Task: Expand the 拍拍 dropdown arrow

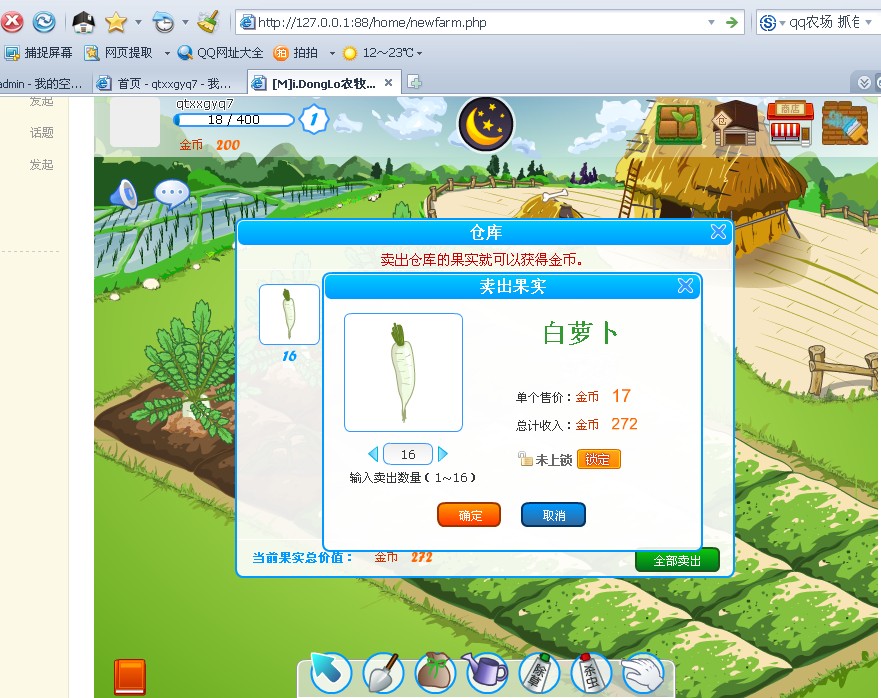Action: (x=332, y=53)
